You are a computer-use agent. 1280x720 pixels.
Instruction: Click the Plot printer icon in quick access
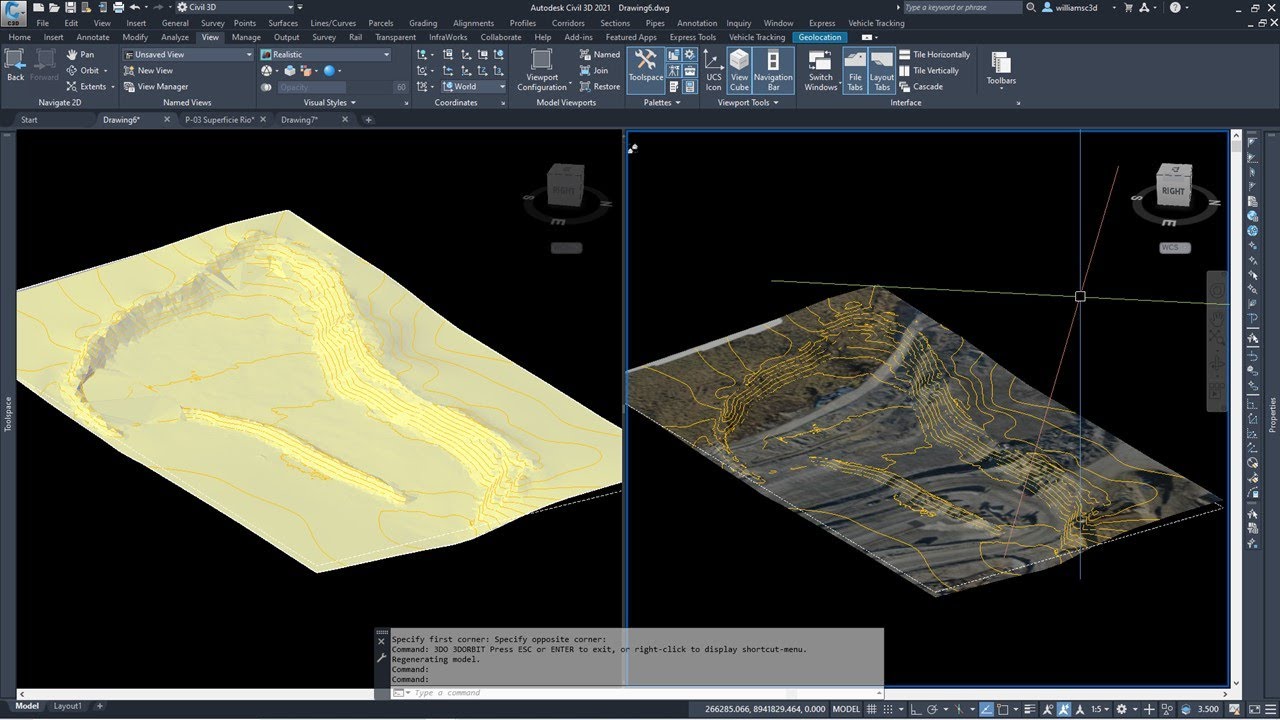point(118,7)
